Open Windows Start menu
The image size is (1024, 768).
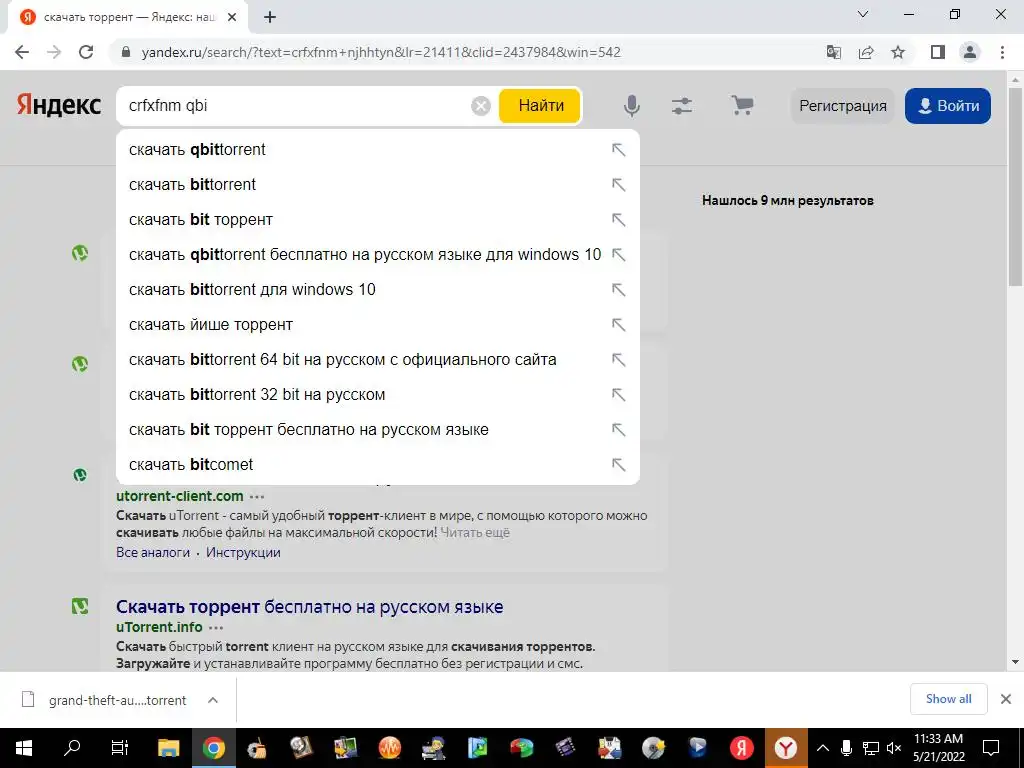[24, 748]
